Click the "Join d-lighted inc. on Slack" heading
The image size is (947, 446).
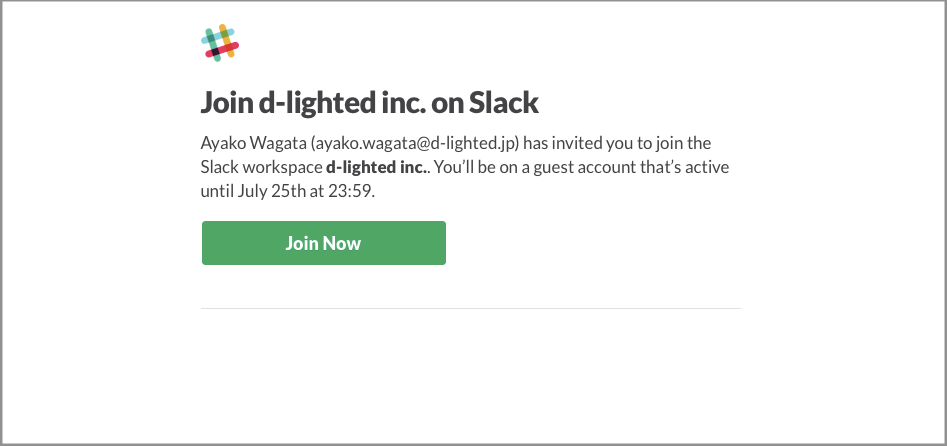coord(370,102)
